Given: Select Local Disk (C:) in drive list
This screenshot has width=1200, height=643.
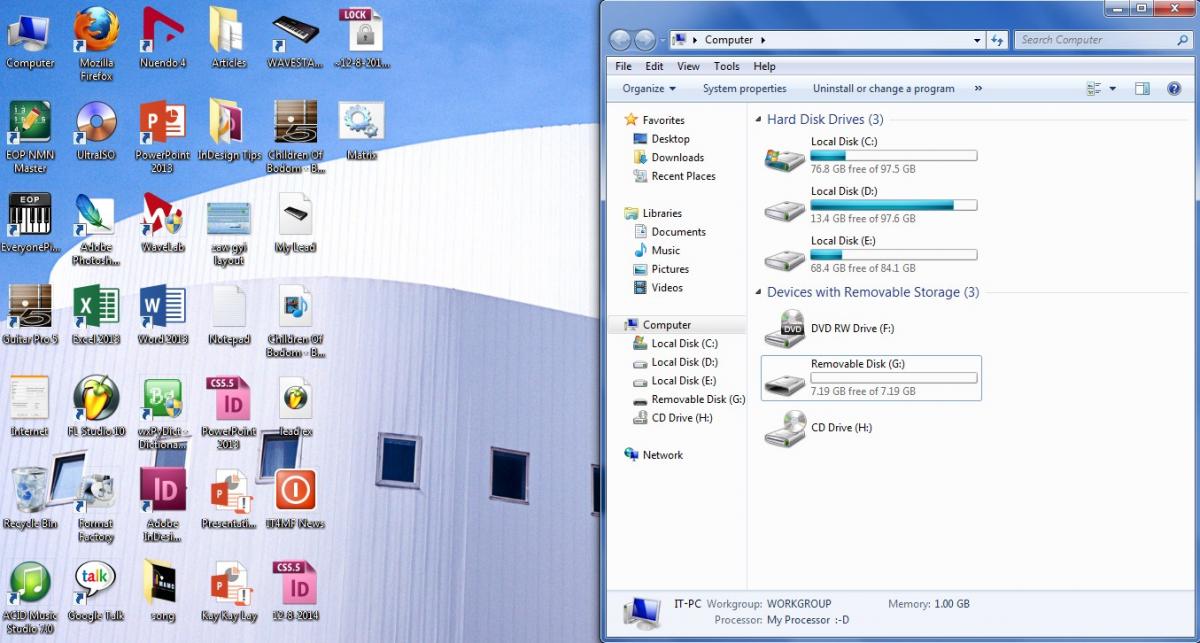Looking at the screenshot, I should click(x=871, y=156).
